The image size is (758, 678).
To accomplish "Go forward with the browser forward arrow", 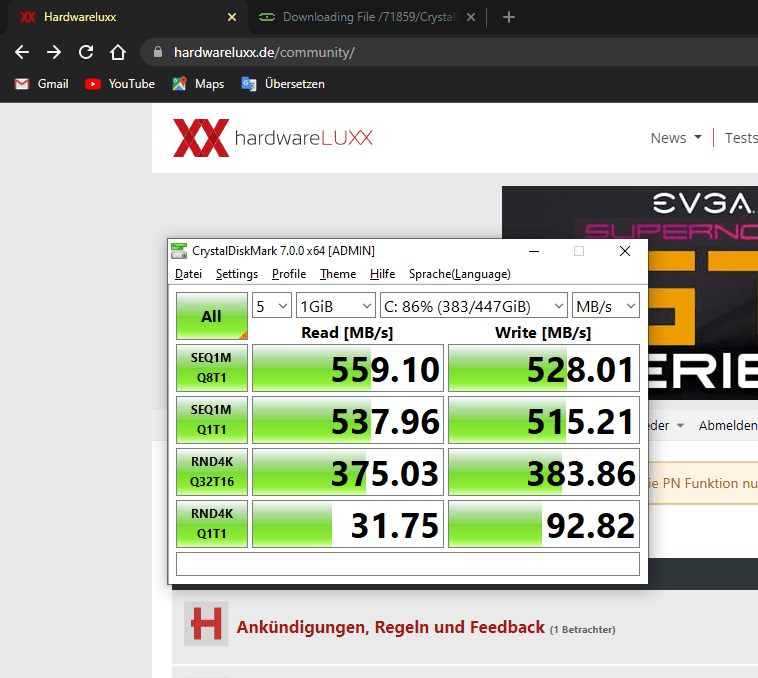I will pyautogui.click(x=54, y=52).
